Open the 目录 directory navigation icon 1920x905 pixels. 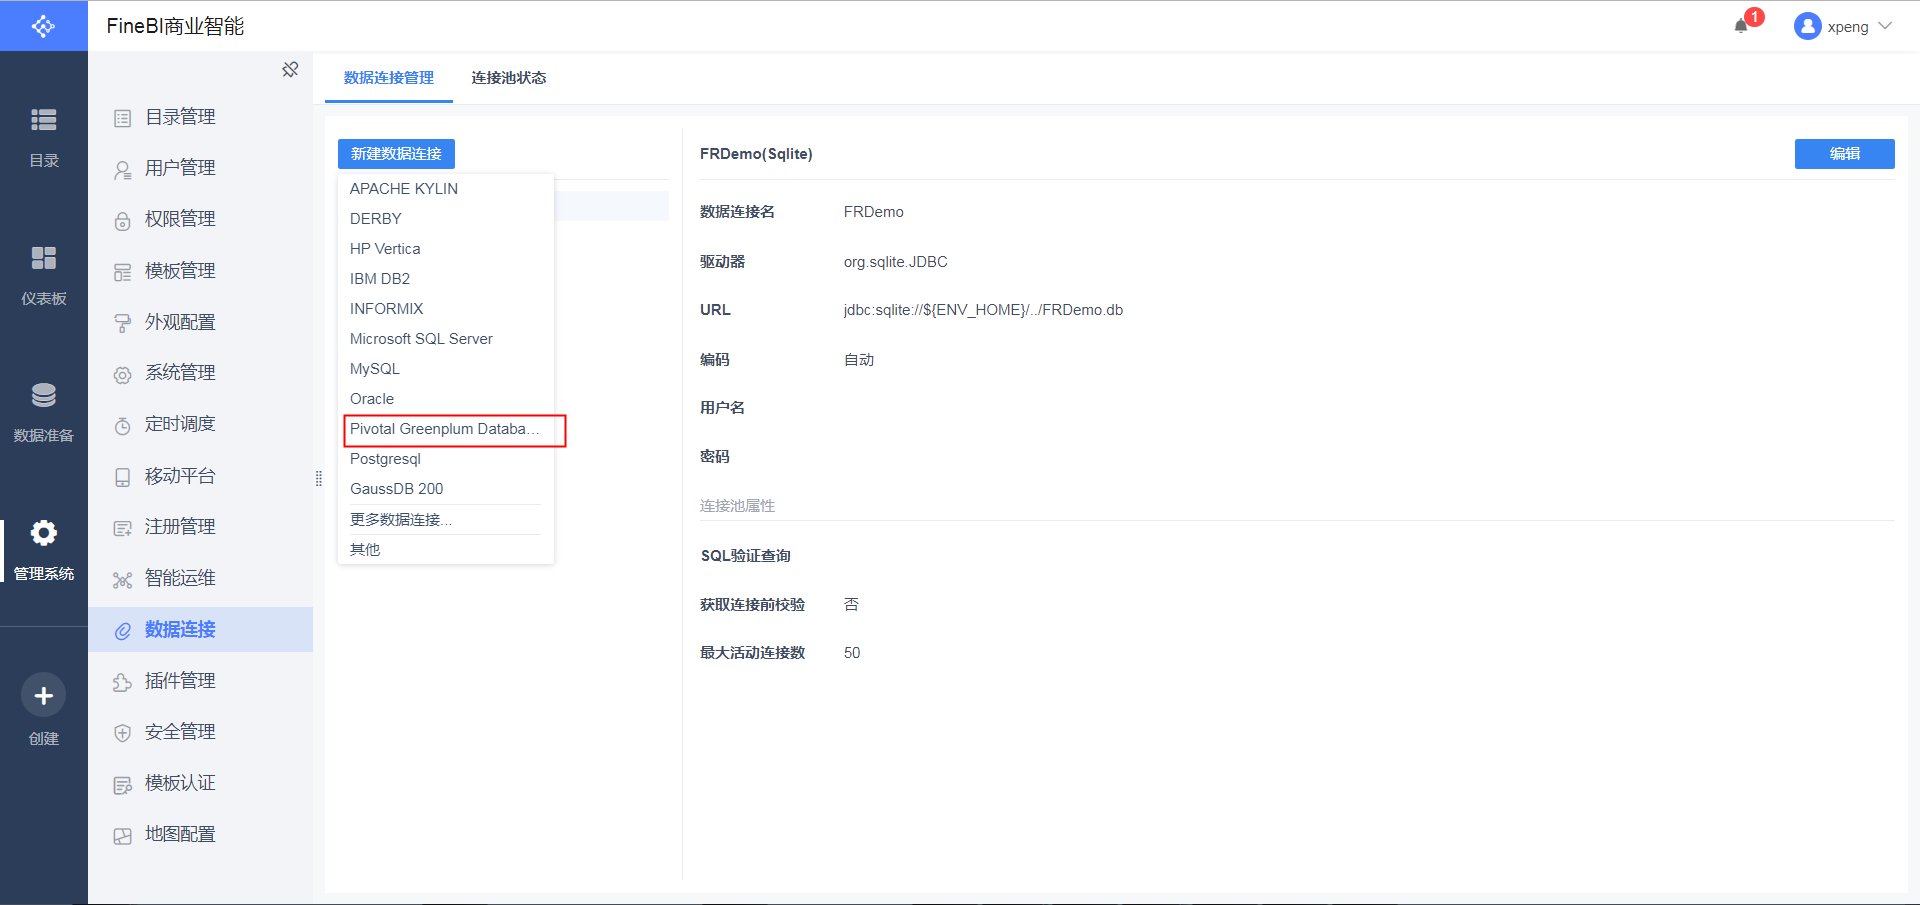[x=43, y=120]
